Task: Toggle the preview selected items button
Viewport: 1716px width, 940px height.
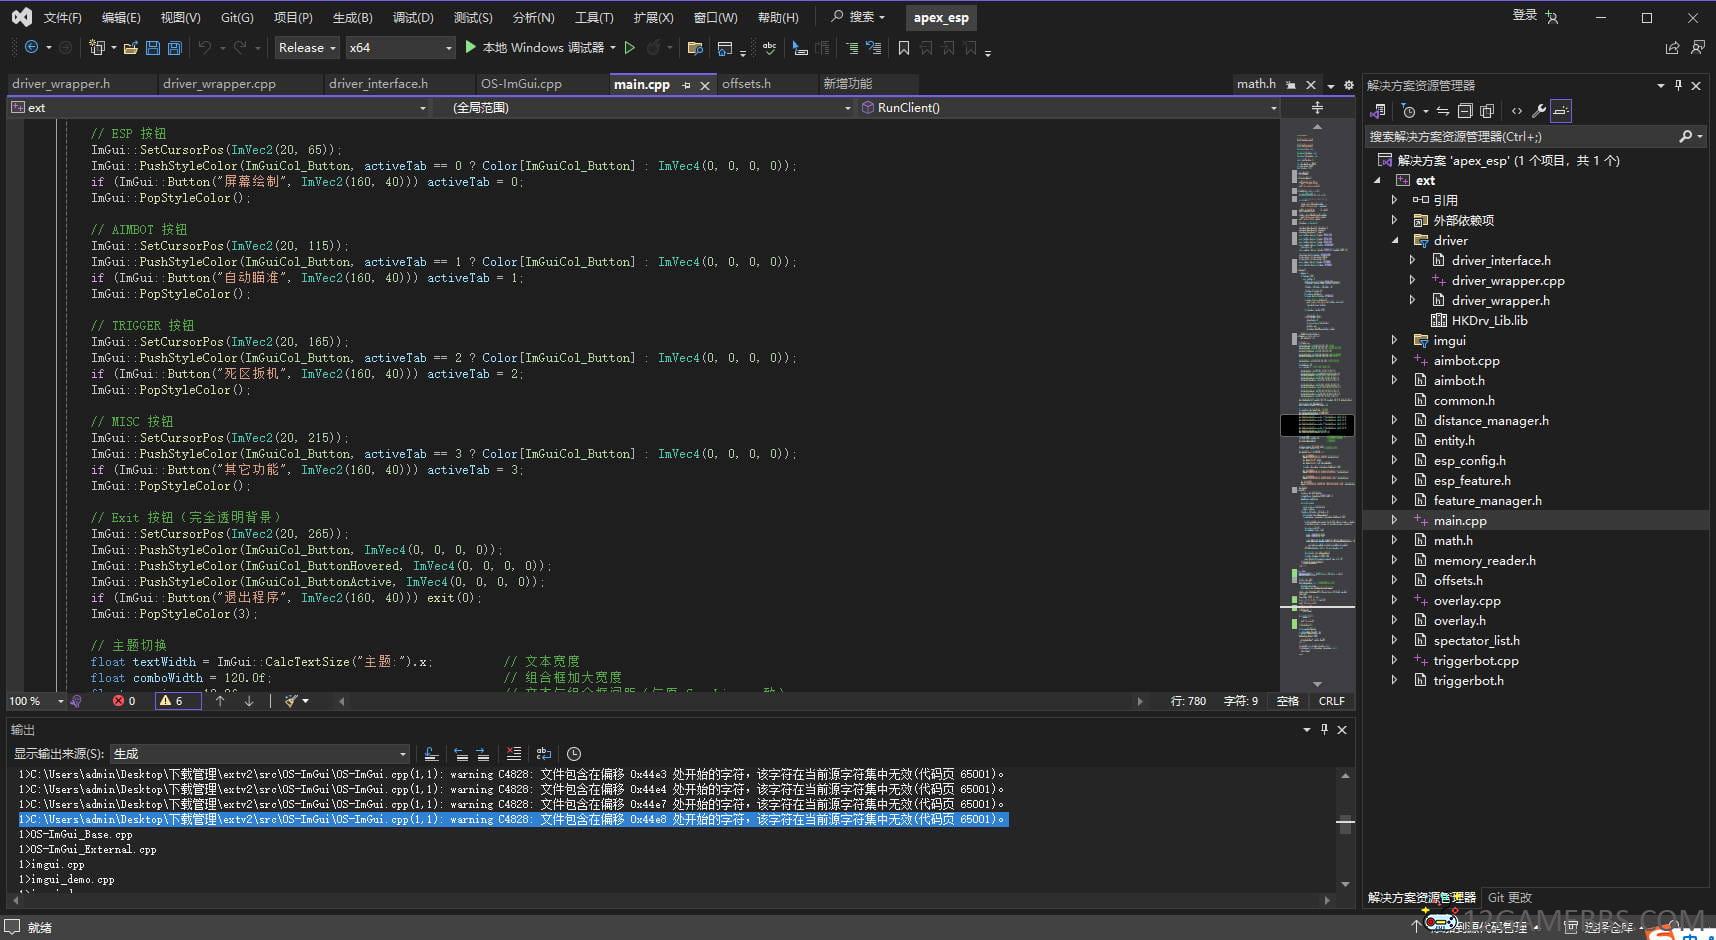Action: 1561,111
